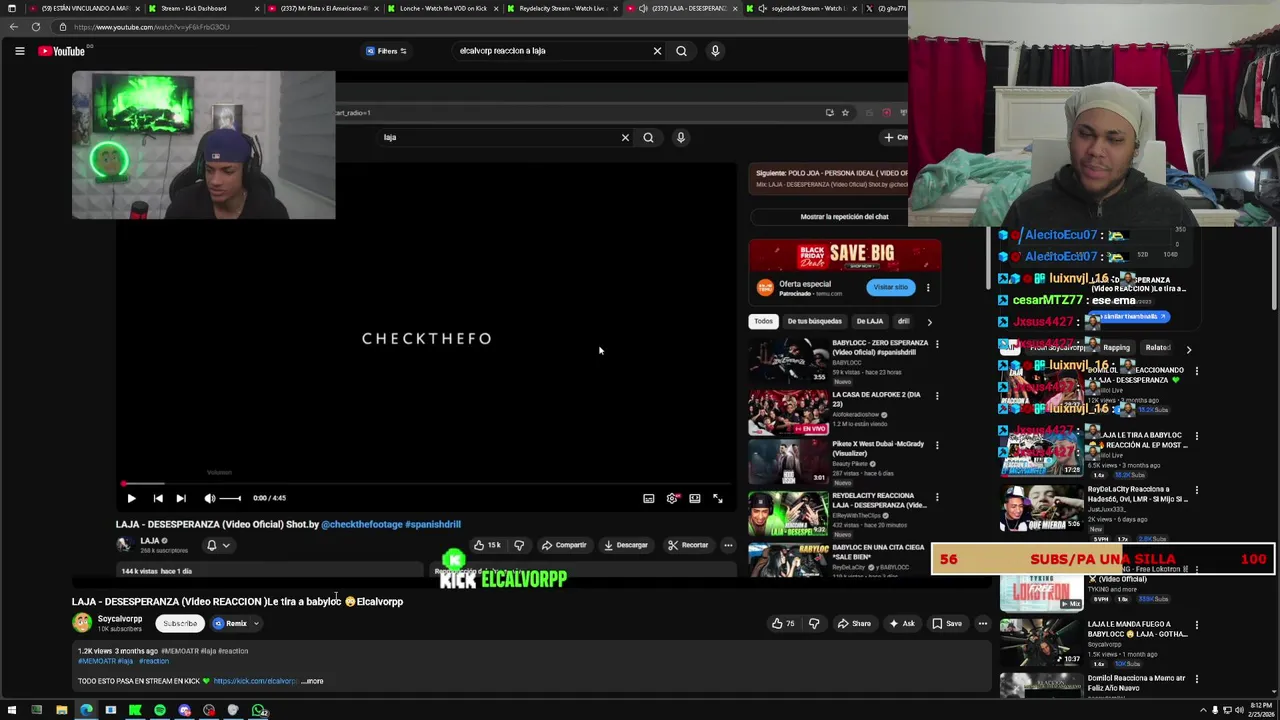The height and width of the screenshot is (720, 1280).
Task: Select the 'Todos' filter chip
Action: click(x=763, y=322)
